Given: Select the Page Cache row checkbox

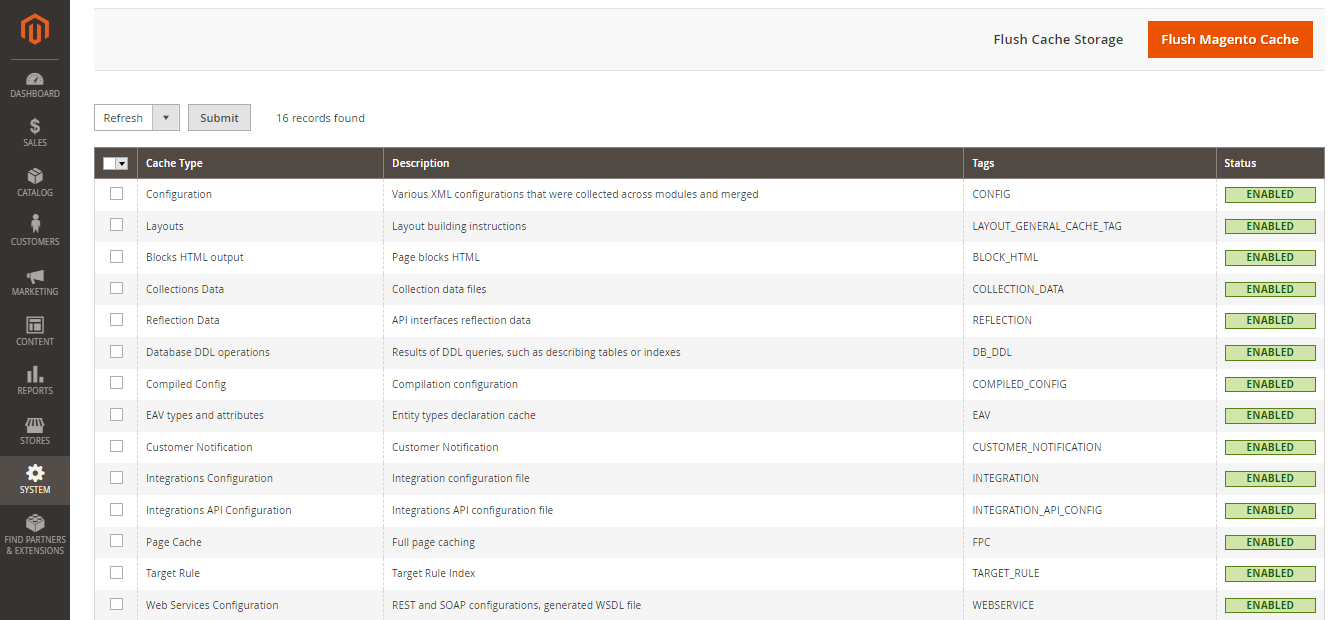Looking at the screenshot, I should 116,541.
